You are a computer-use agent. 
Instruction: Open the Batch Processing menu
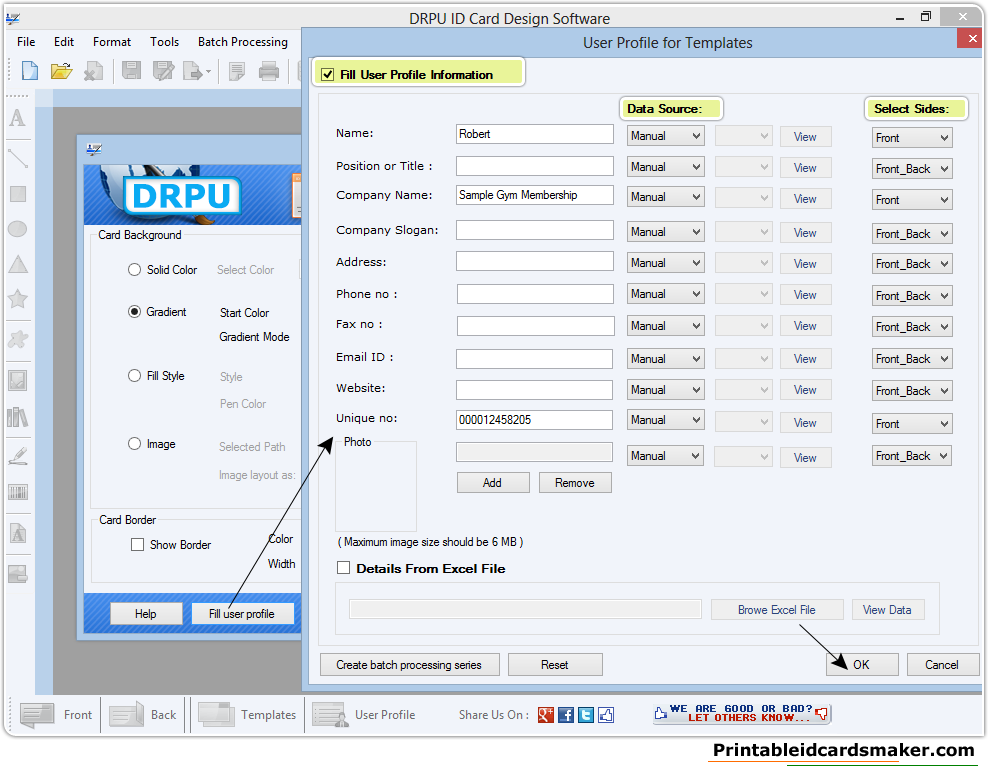243,42
